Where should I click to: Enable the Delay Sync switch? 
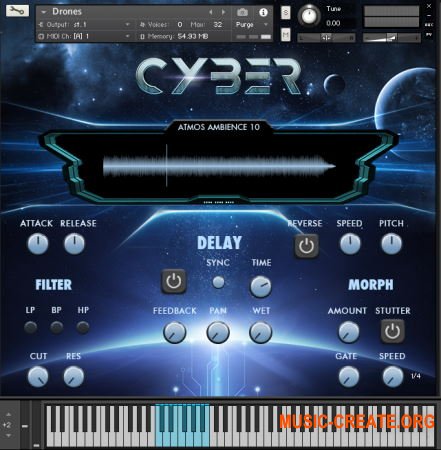pyautogui.click(x=218, y=282)
